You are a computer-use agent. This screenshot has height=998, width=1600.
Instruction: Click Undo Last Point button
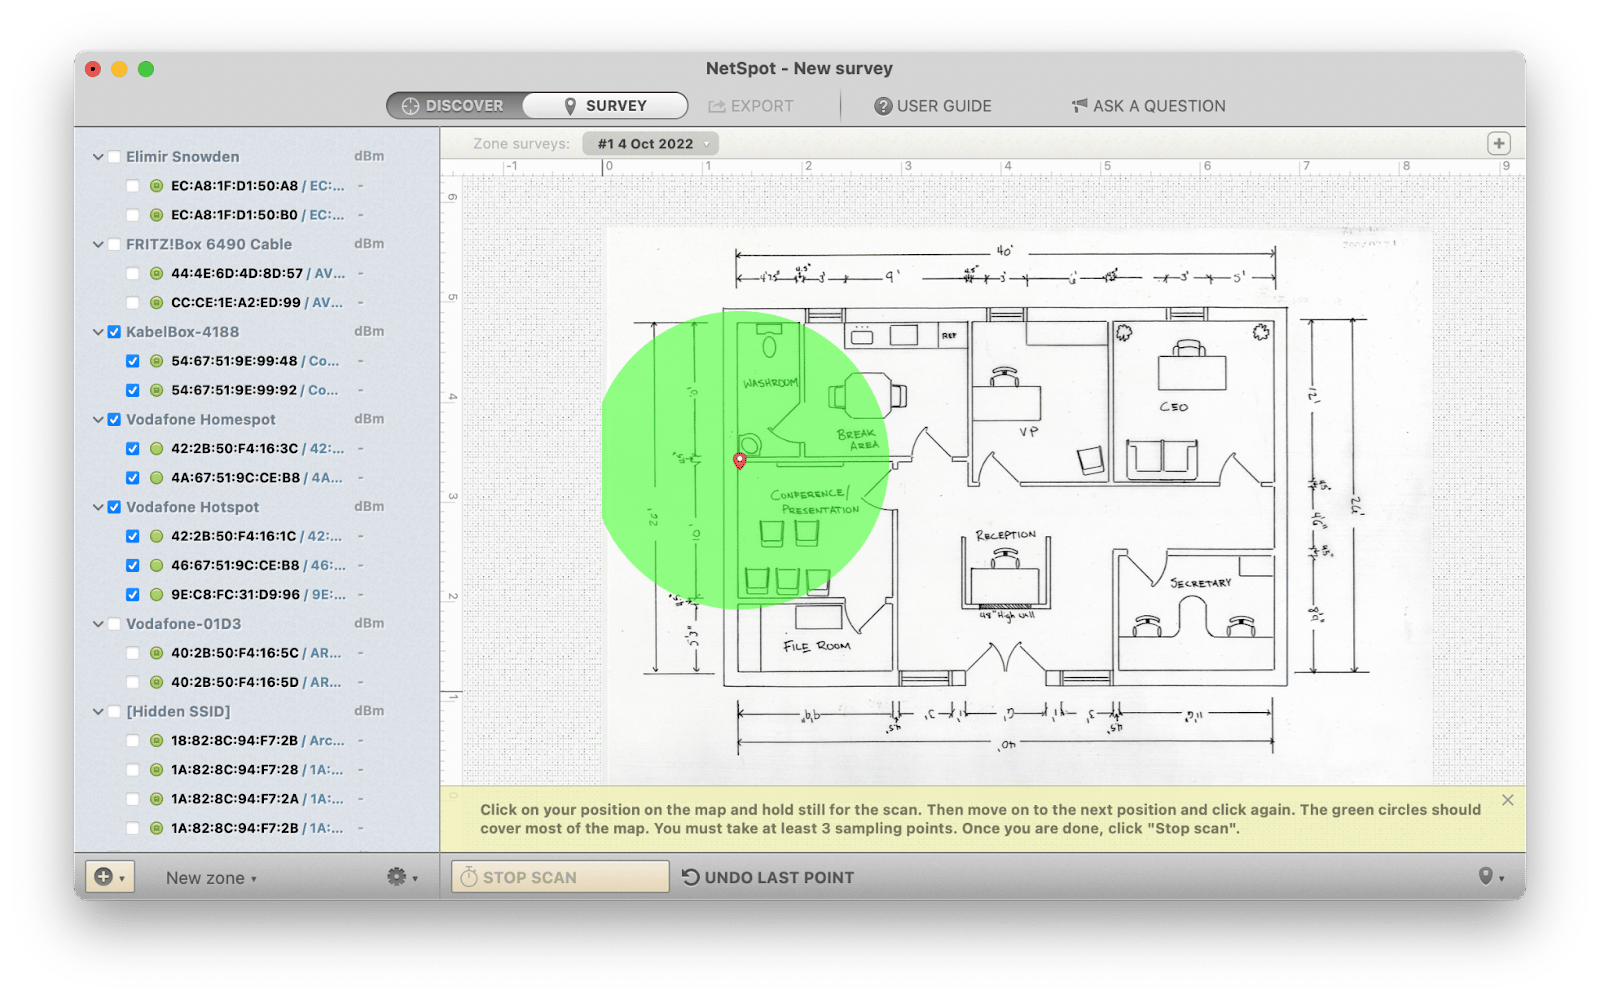[x=768, y=877]
